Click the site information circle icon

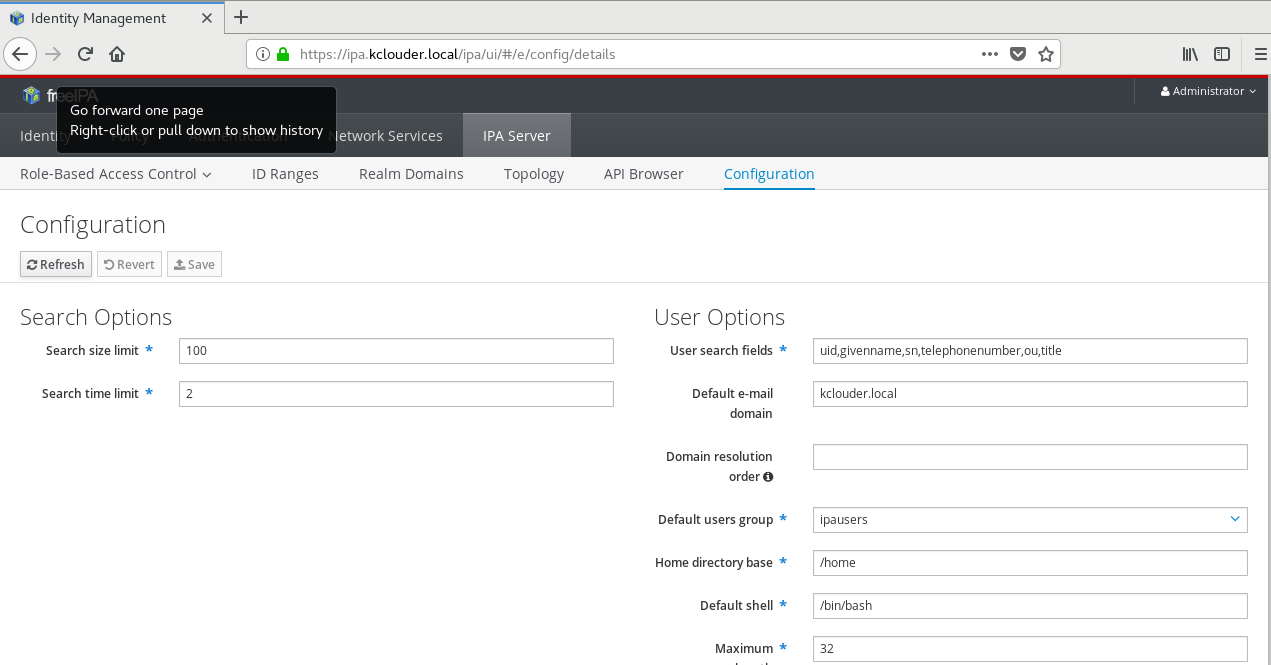263,54
